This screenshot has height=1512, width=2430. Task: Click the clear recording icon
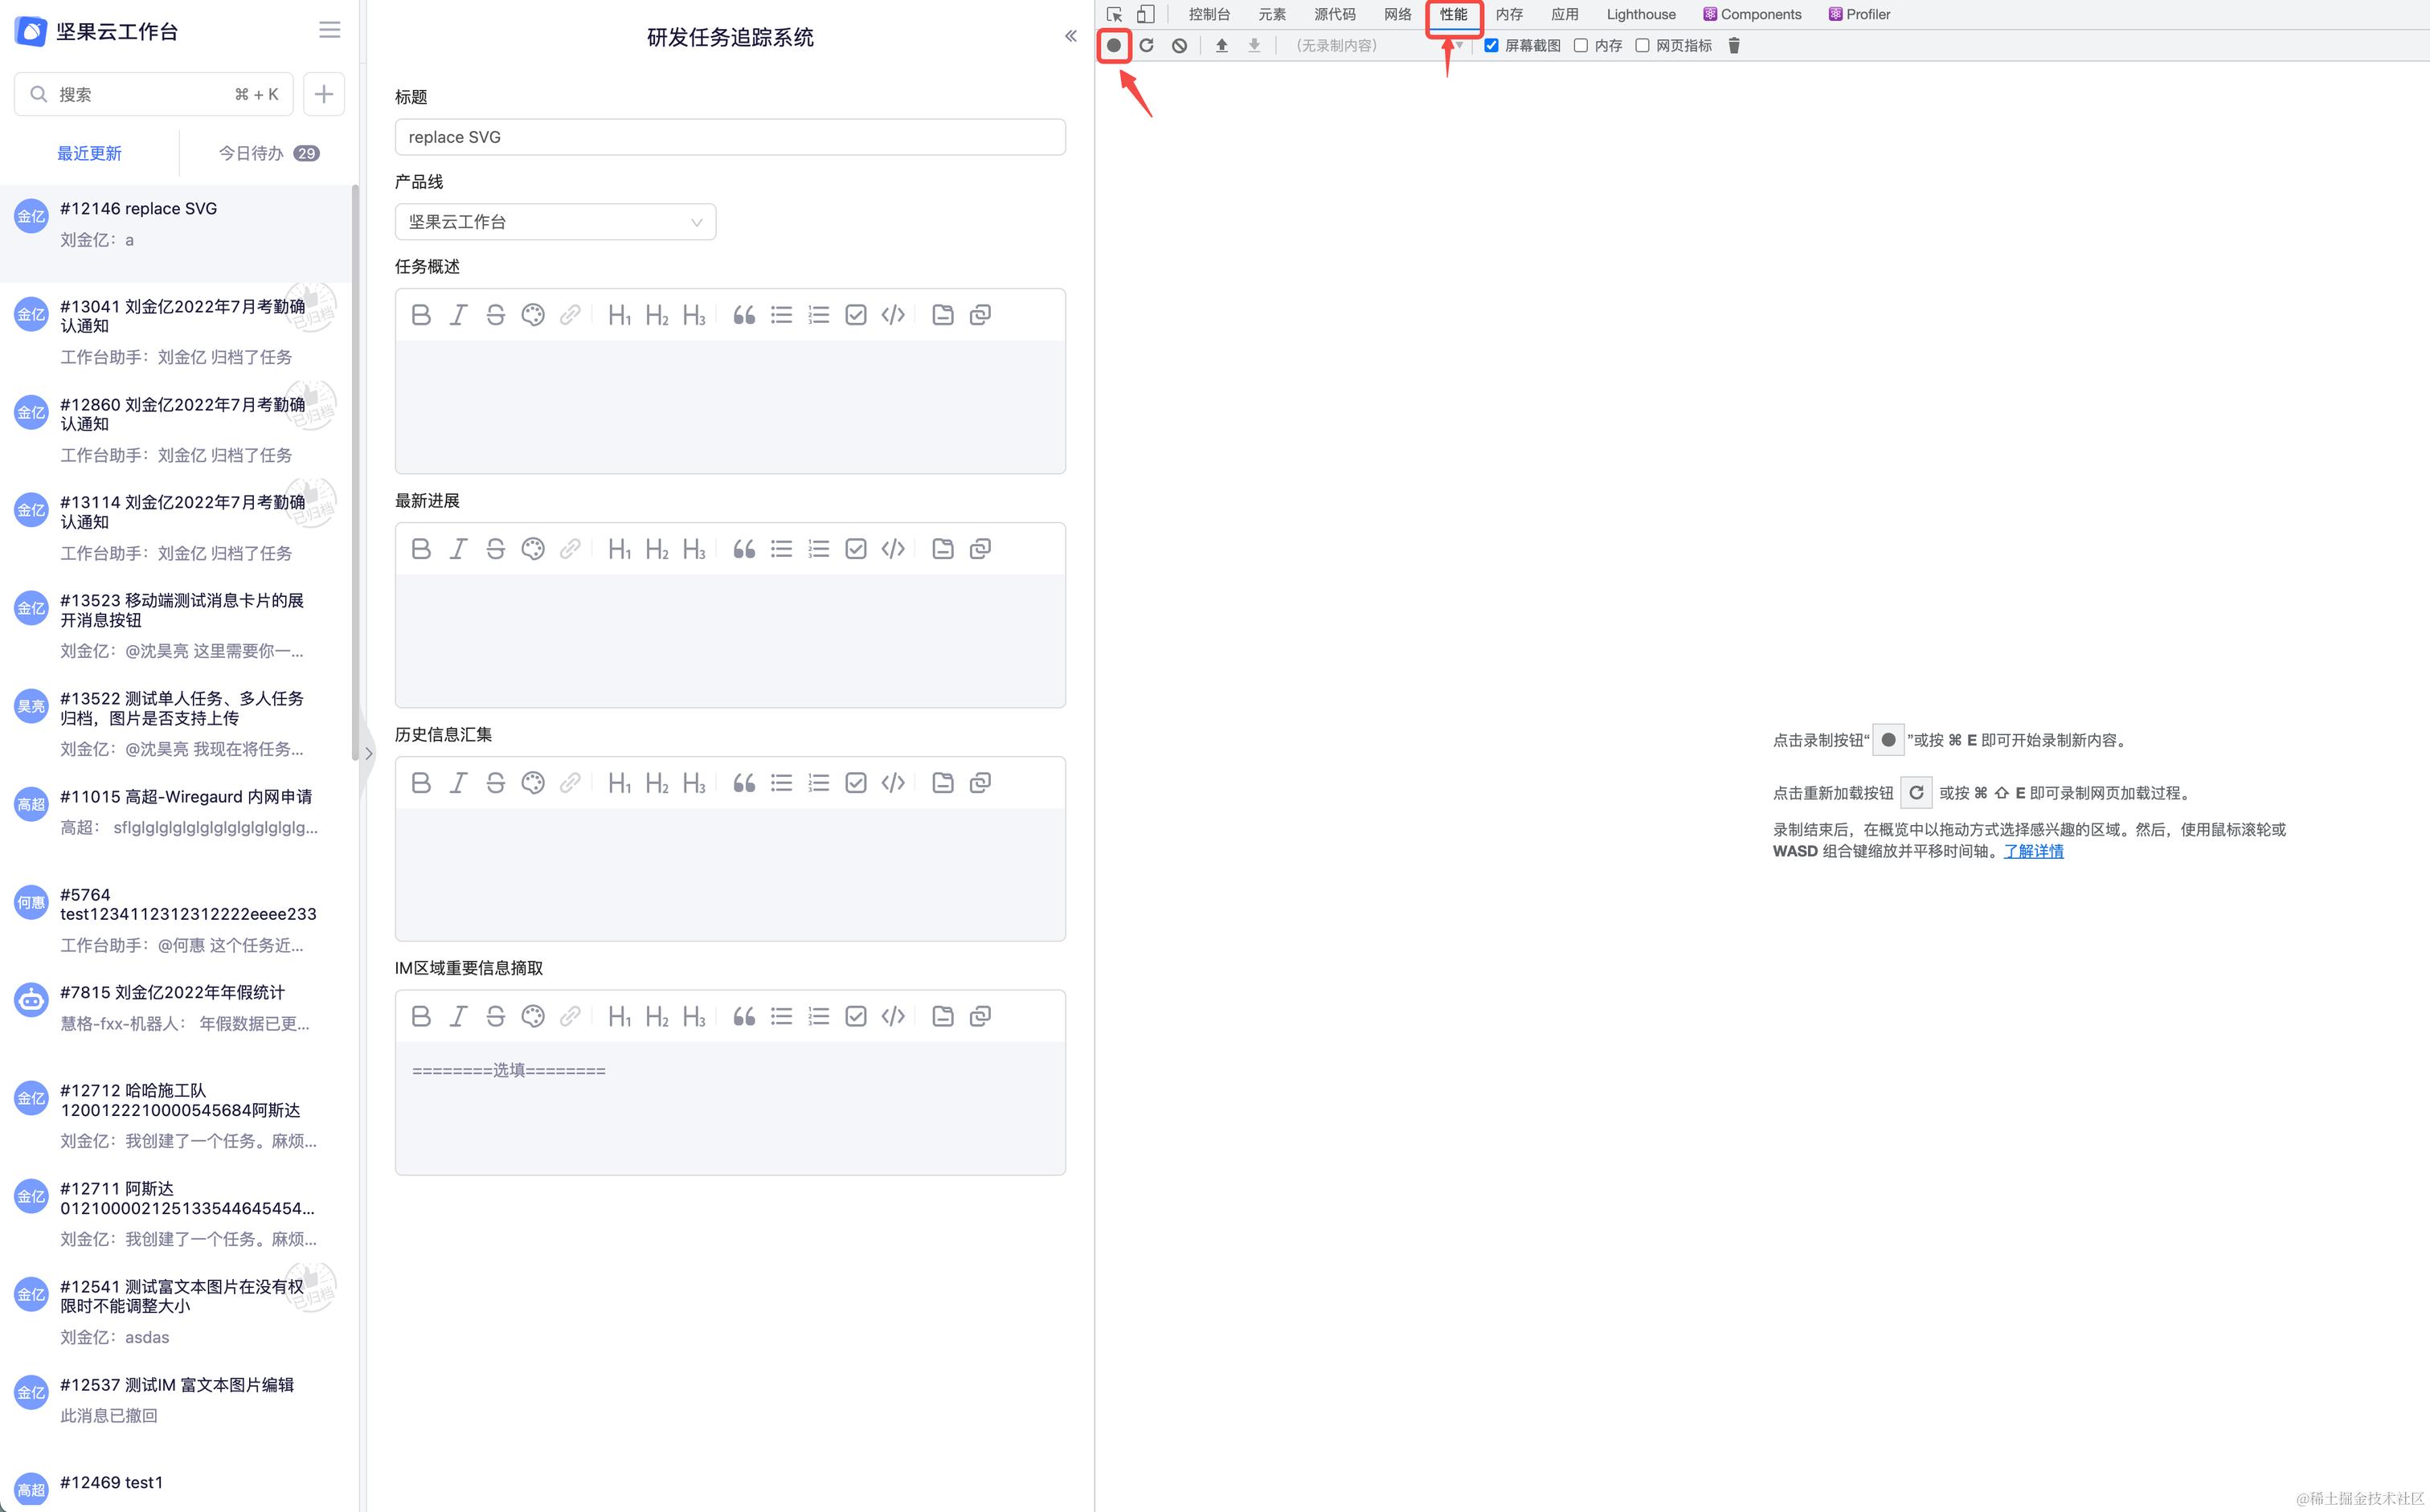(x=1180, y=45)
